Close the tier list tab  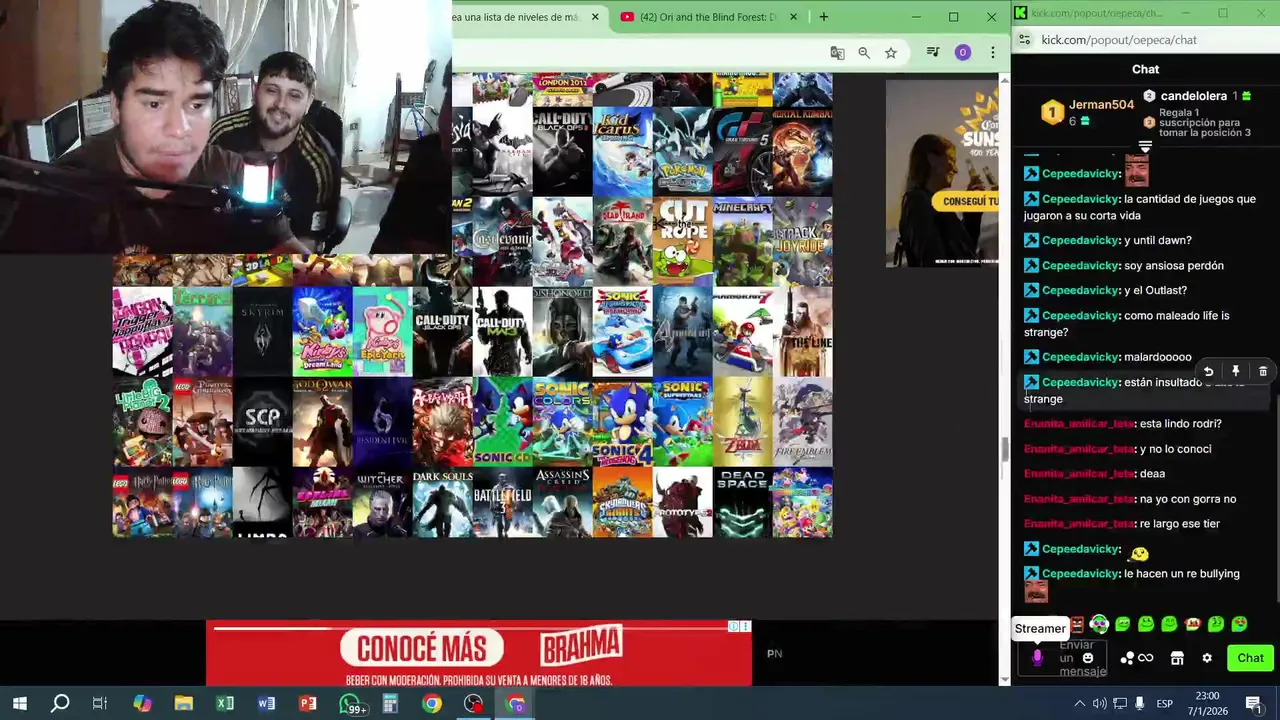tap(595, 17)
